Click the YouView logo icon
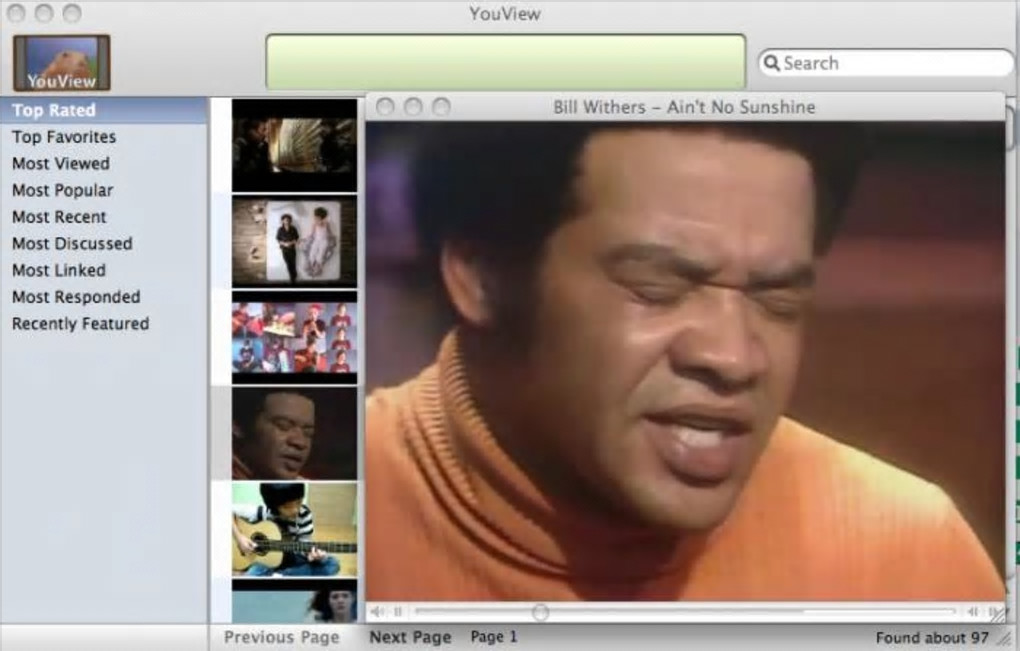Viewport: 1020px width, 651px height. pos(62,63)
